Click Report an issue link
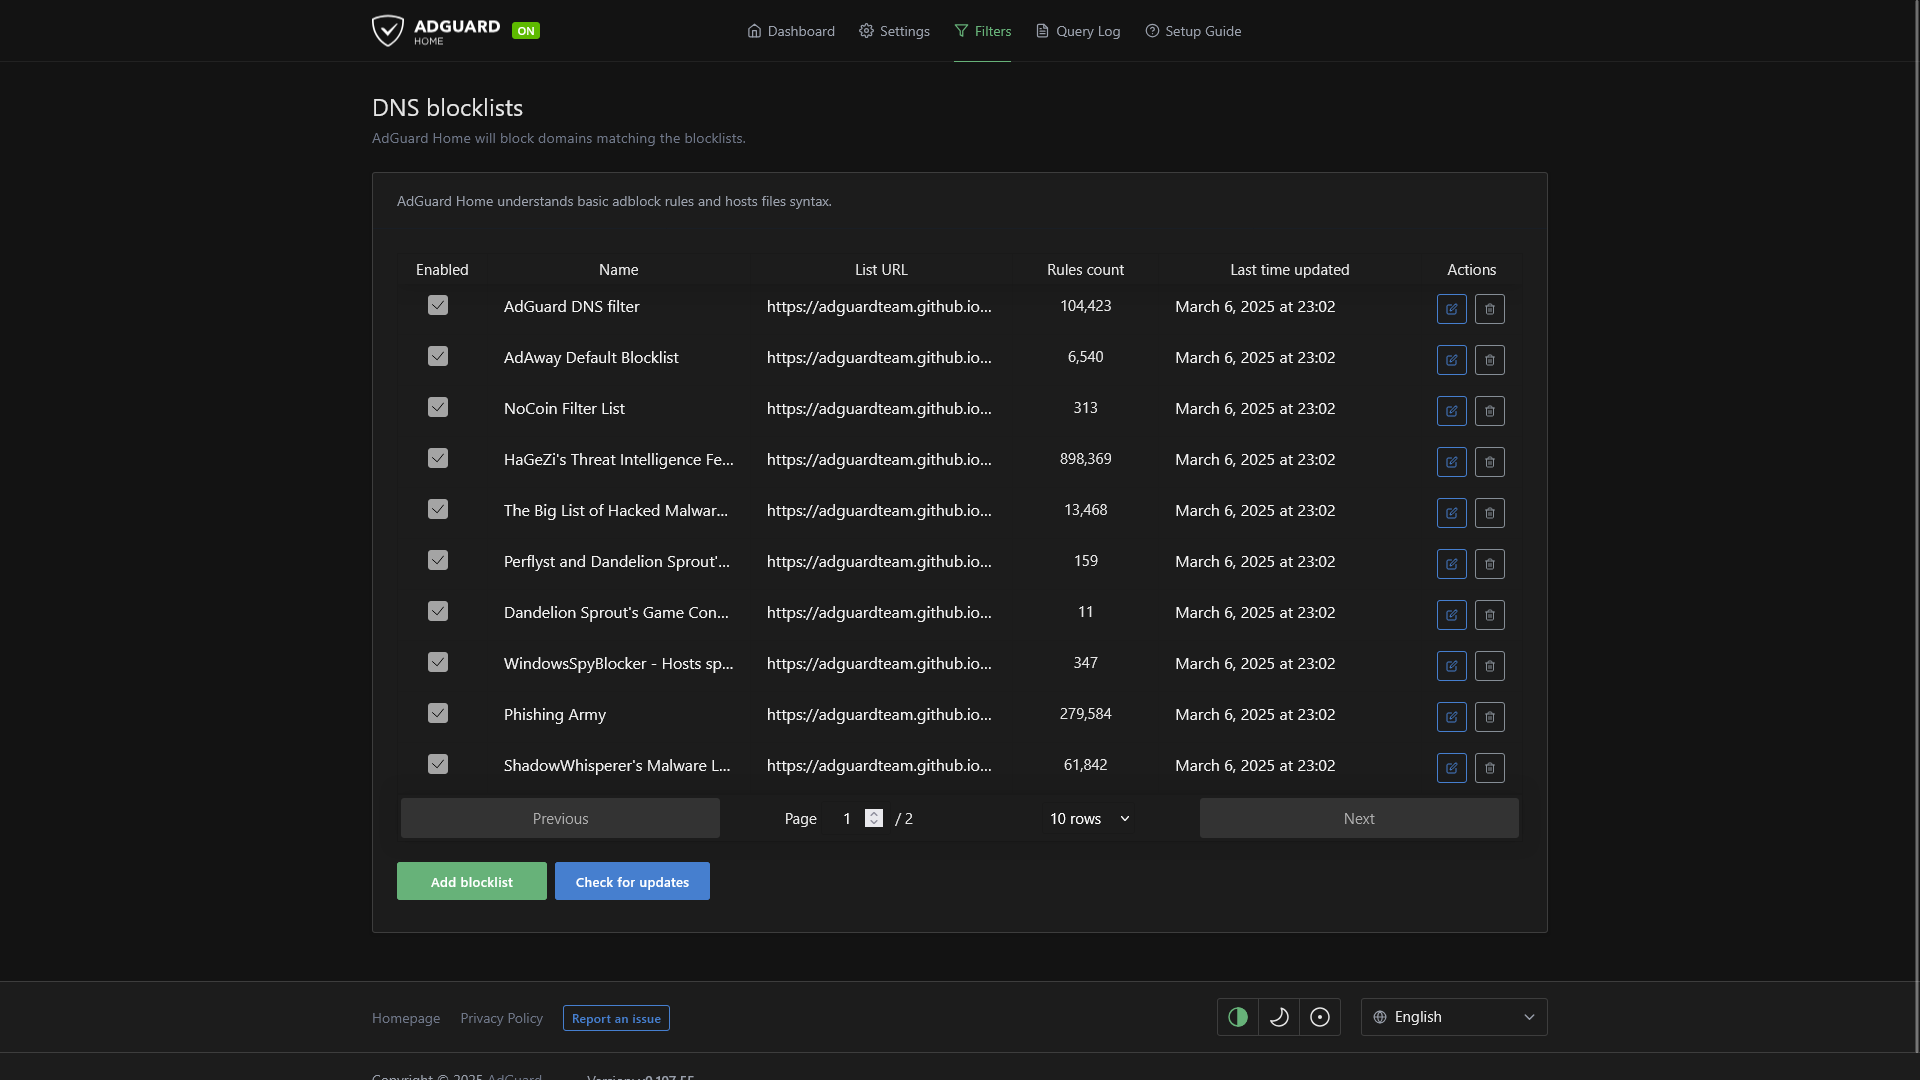Screen dimensions: 1920x1080 pyautogui.click(x=616, y=1018)
